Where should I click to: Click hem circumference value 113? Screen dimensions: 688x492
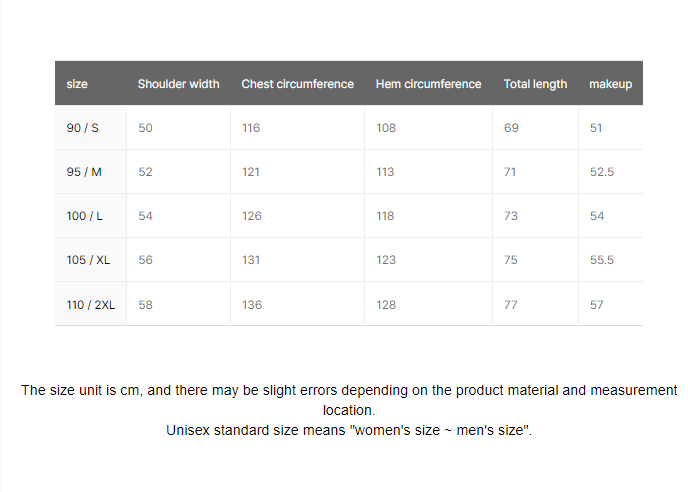pyautogui.click(x=385, y=172)
